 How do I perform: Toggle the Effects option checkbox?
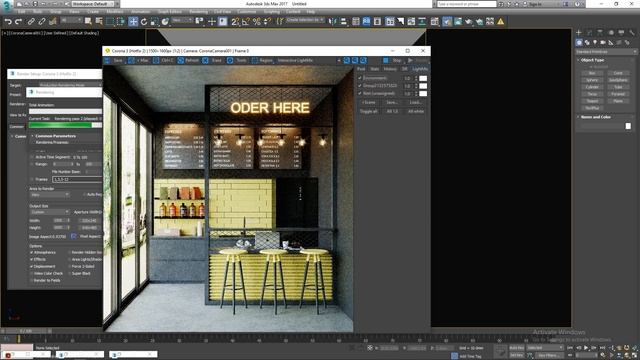click(32, 259)
